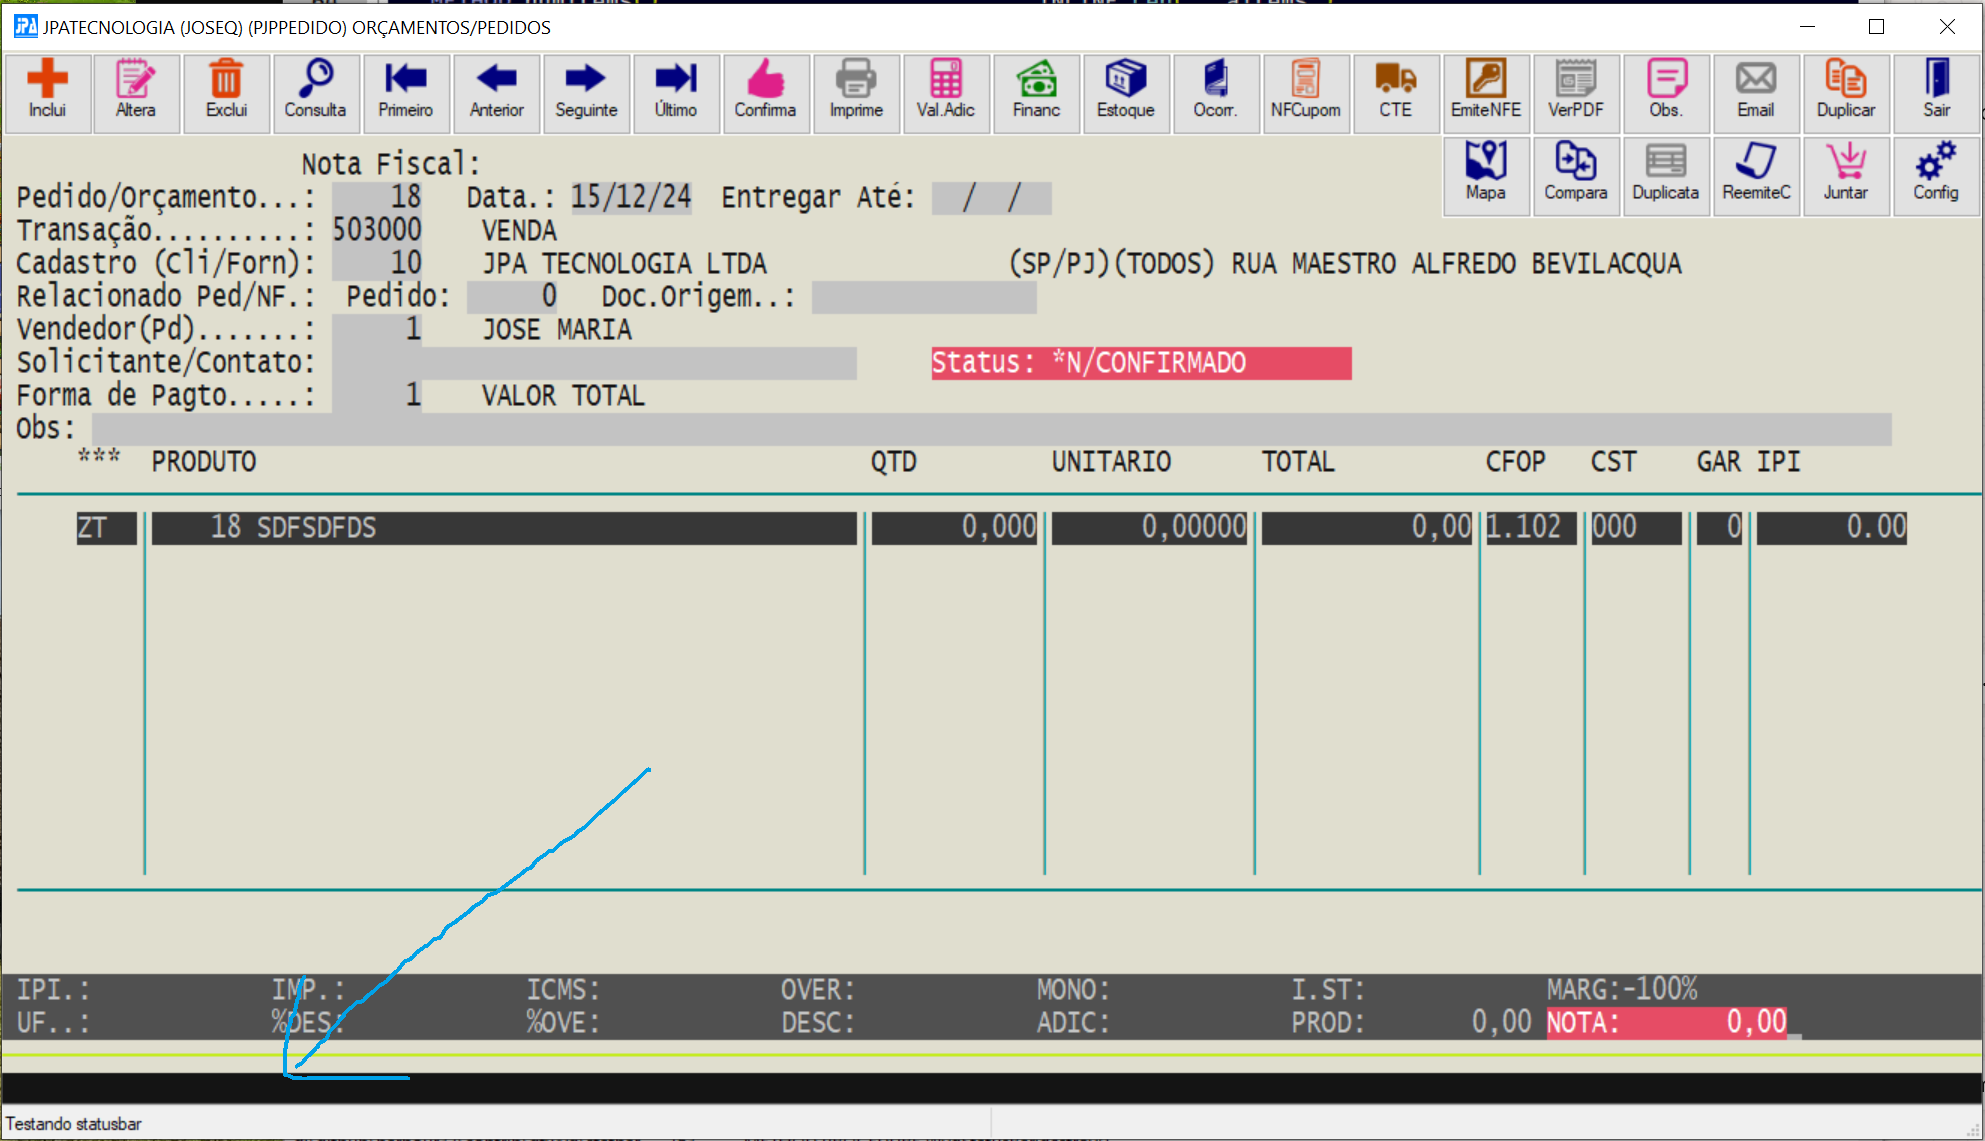Go to Seguinte record arrow
This screenshot has width=1985, height=1141.
click(586, 80)
